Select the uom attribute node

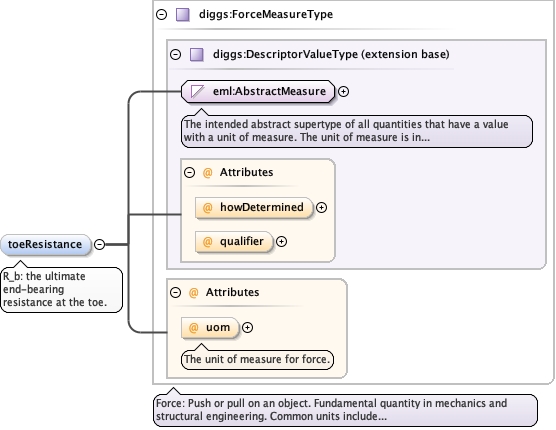tap(210, 328)
